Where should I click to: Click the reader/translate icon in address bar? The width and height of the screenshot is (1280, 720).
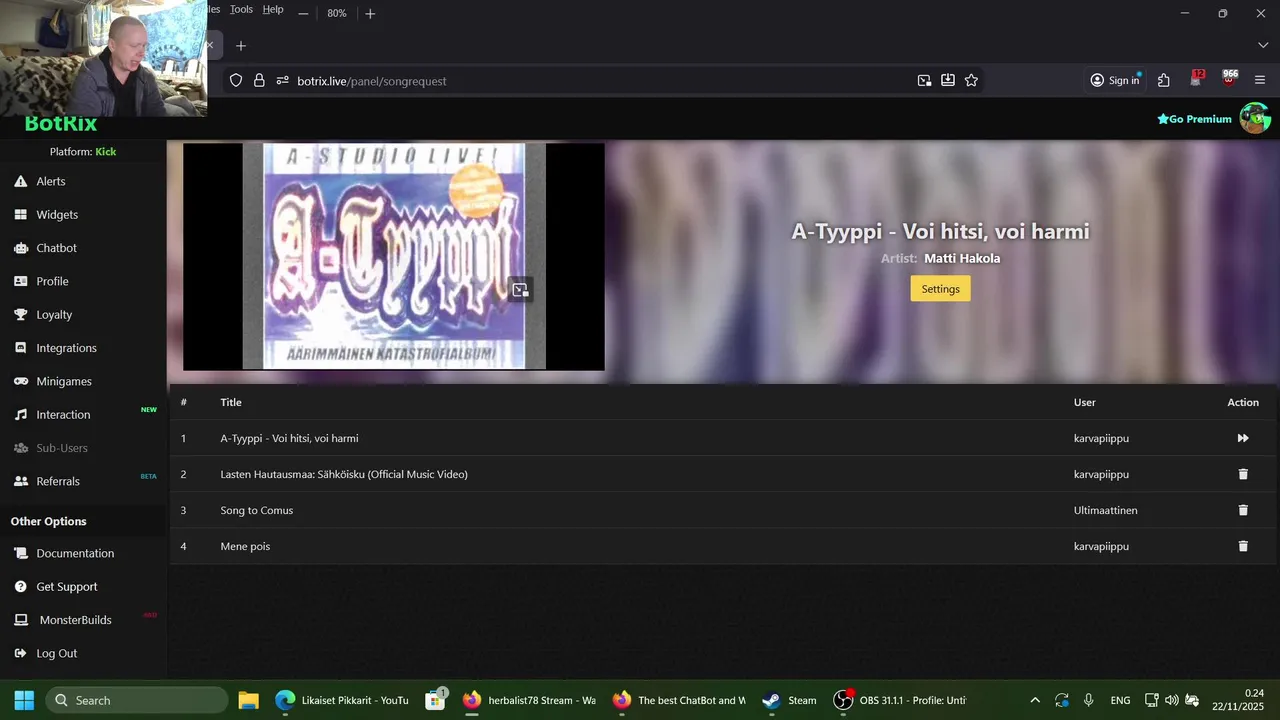924,81
